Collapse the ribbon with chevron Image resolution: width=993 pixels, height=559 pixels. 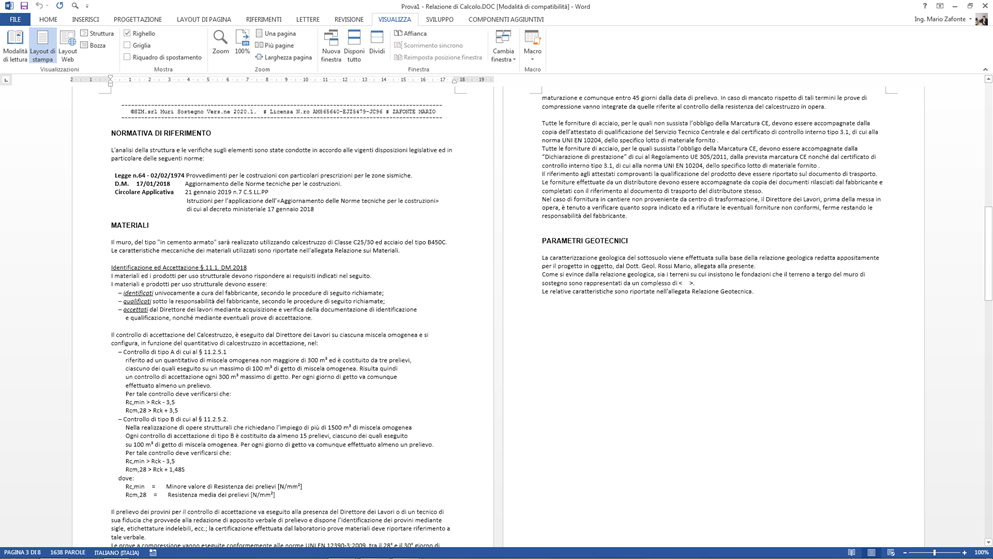tap(985, 69)
